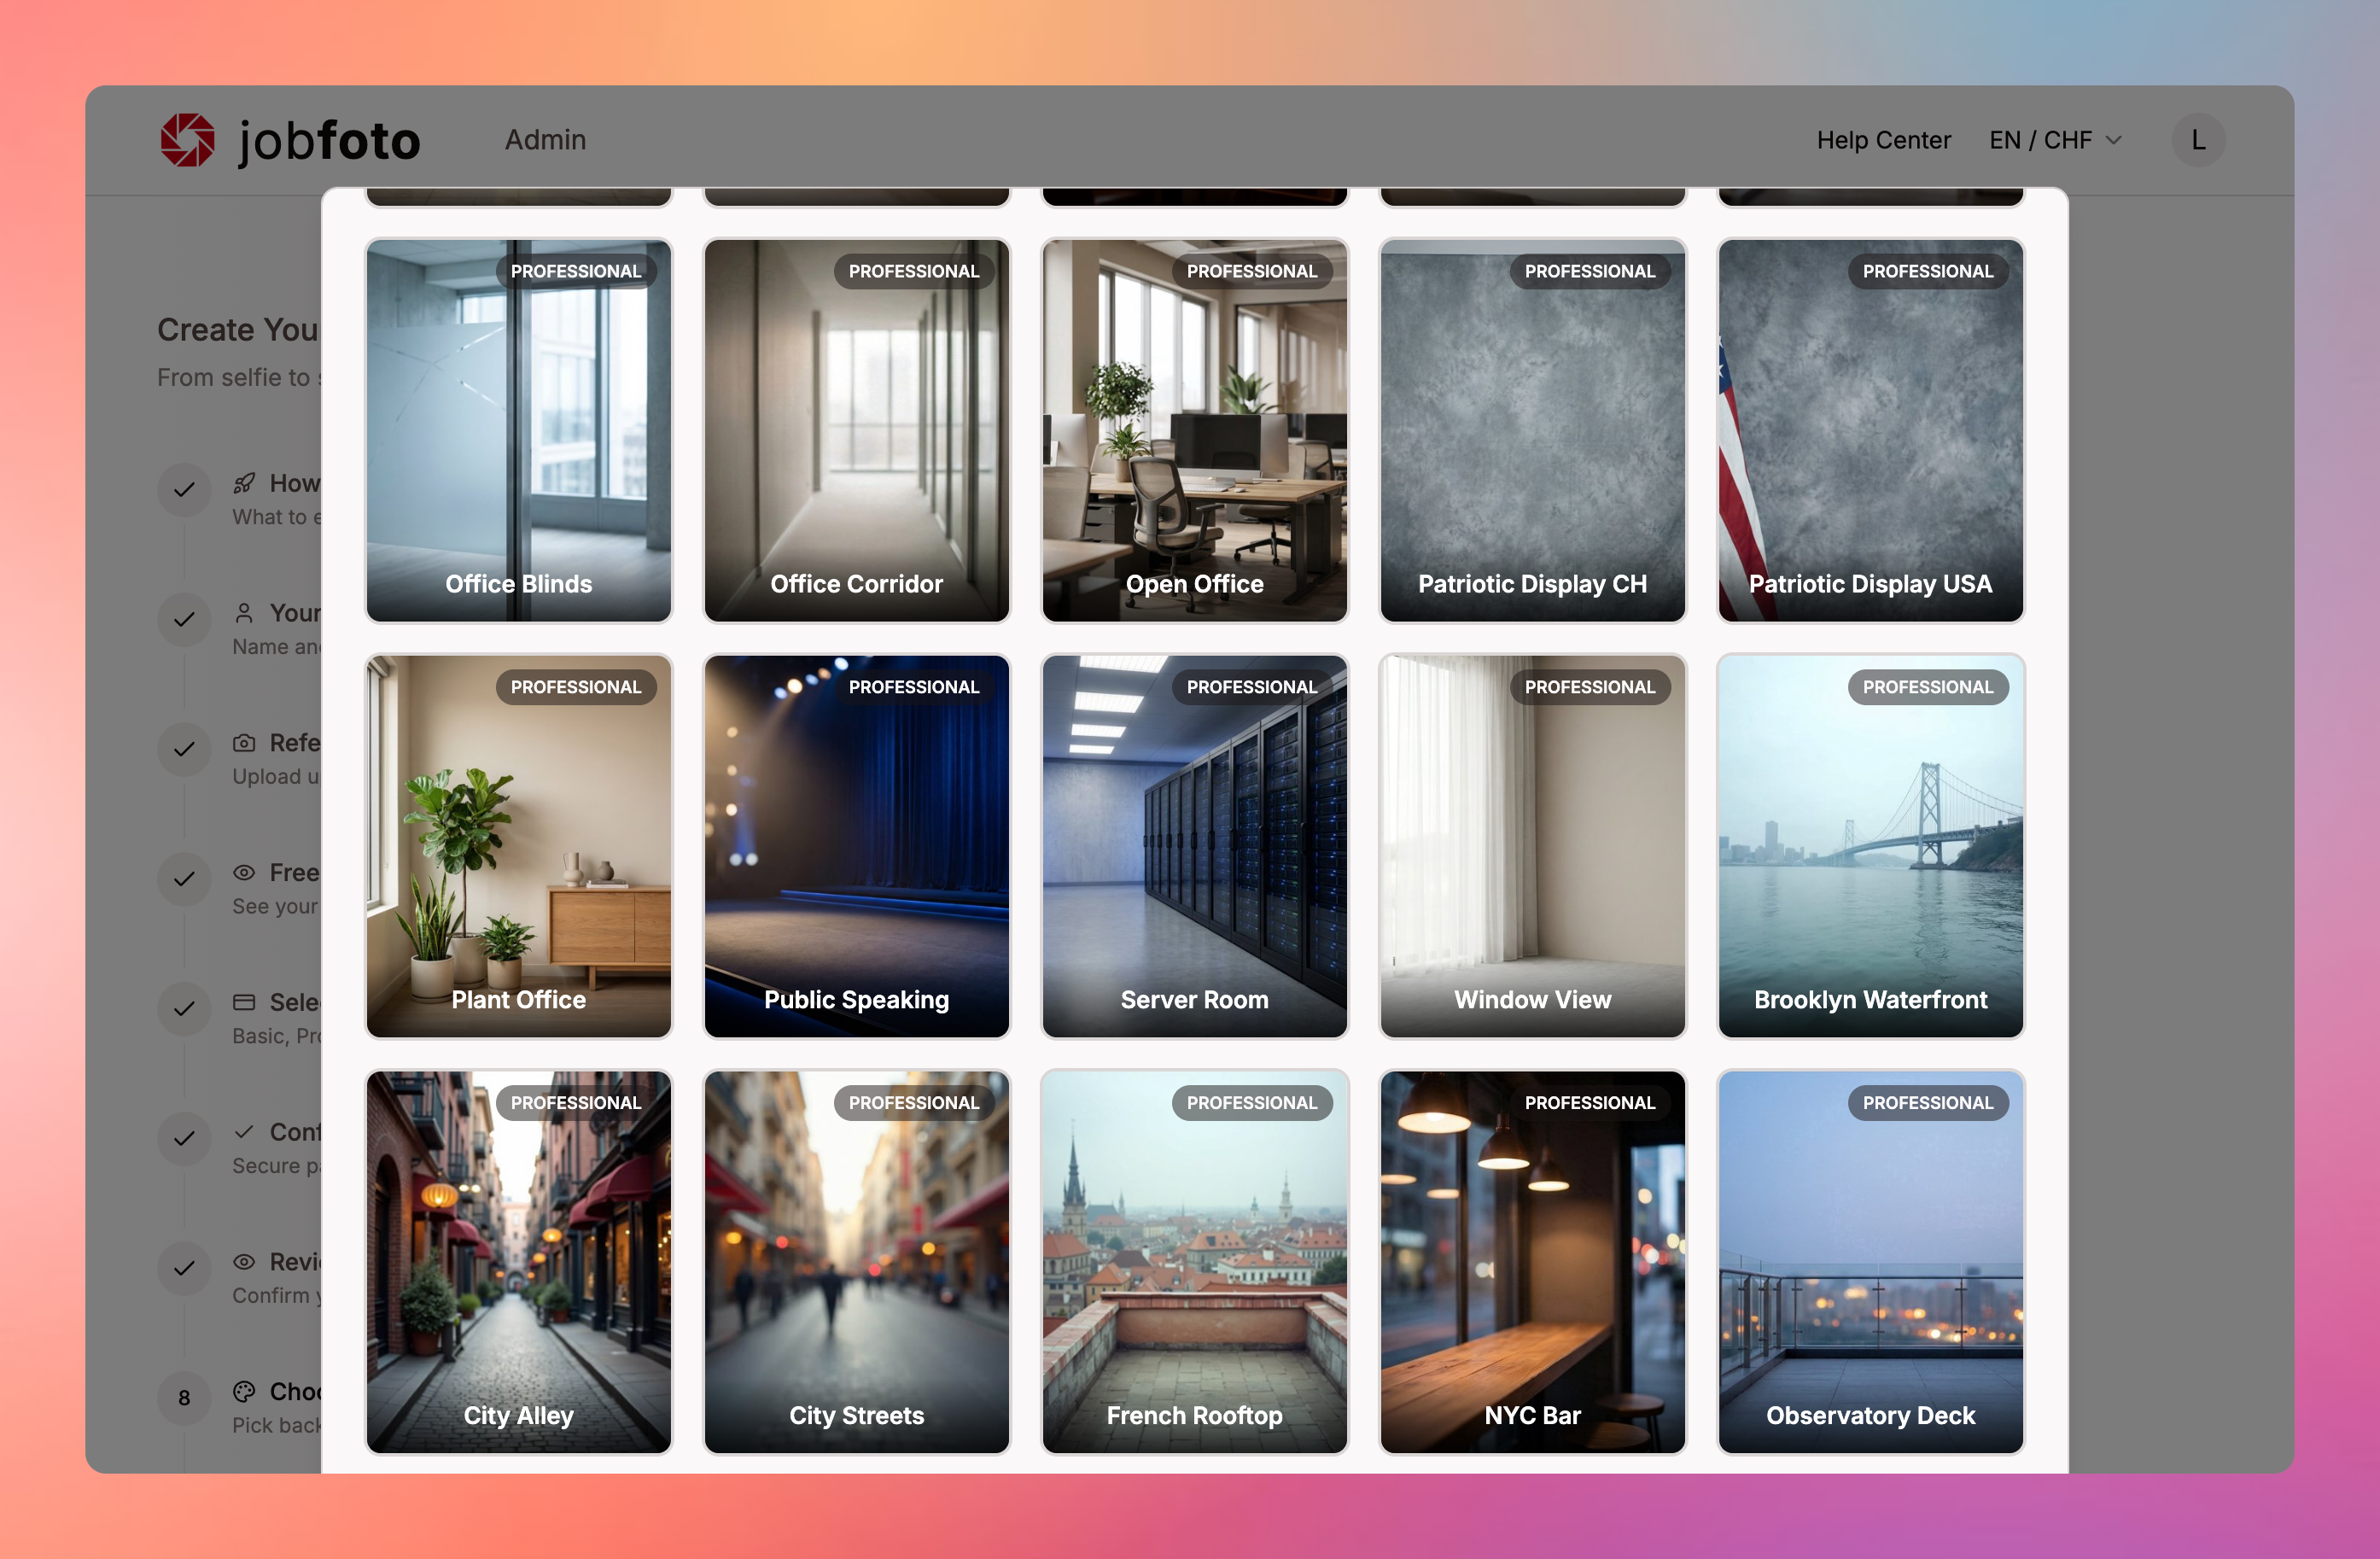Click the palette icon in step 8
This screenshot has height=1559, width=2380.
244,1392
